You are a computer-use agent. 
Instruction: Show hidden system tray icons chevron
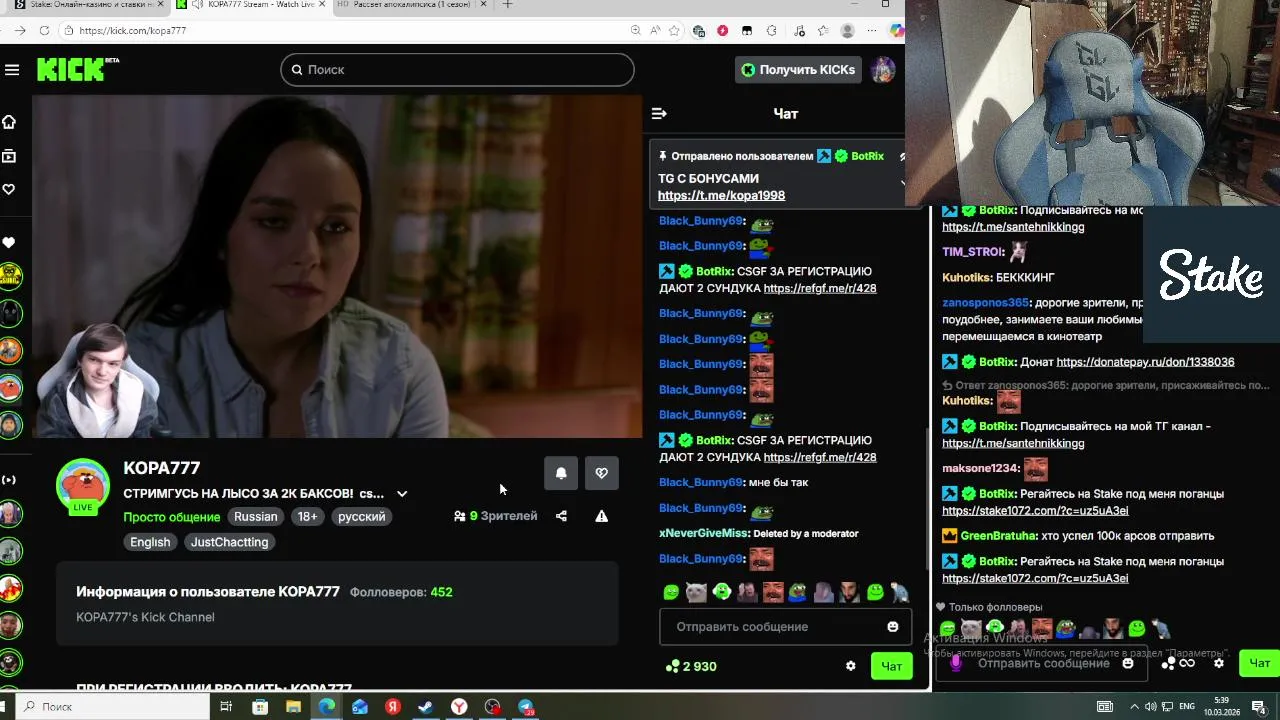(x=1134, y=707)
